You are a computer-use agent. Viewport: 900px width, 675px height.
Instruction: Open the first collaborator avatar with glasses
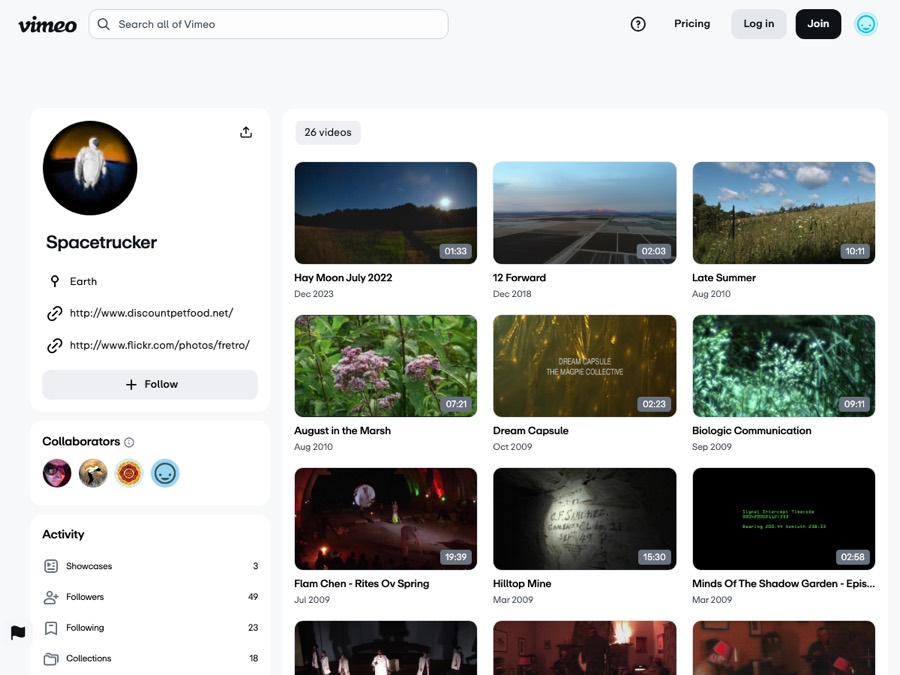[x=57, y=474]
